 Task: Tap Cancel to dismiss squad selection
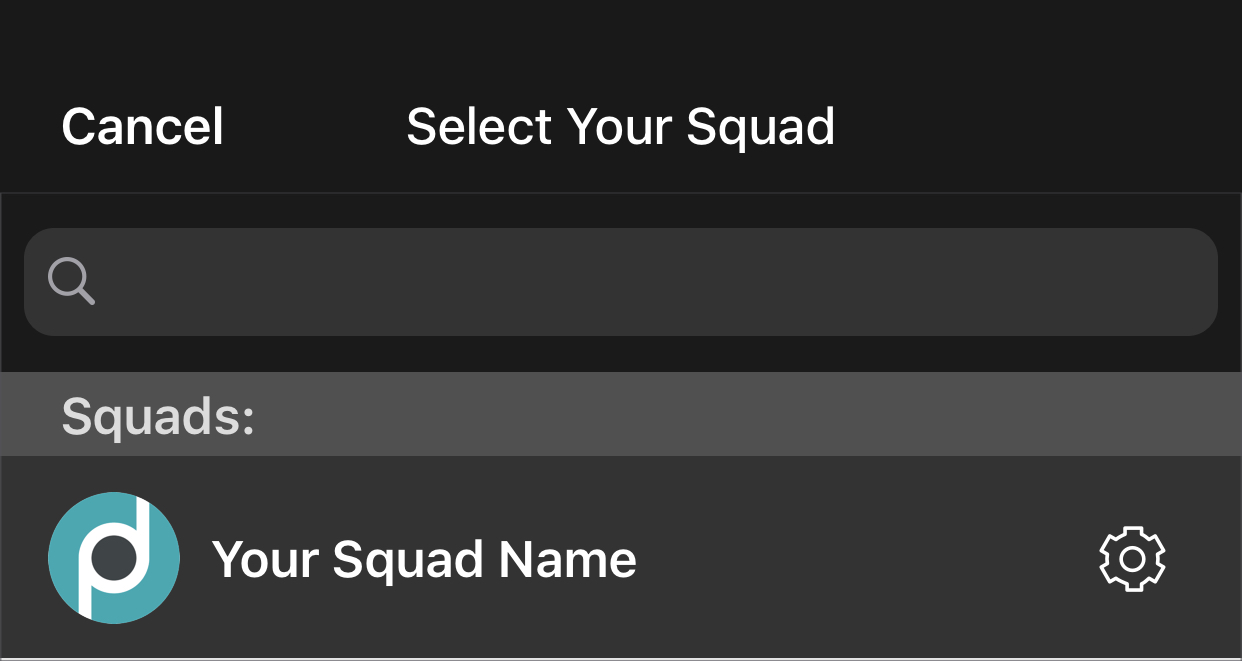(142, 127)
